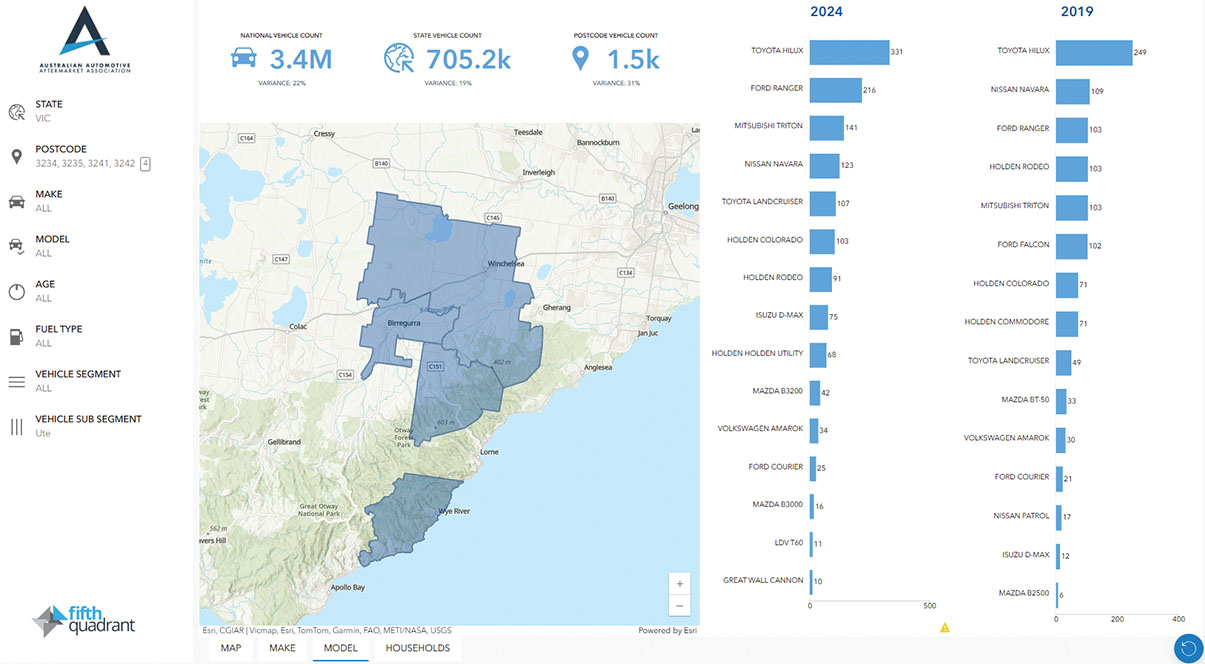The height and width of the screenshot is (664, 1205).
Task: Click the 2019 chart heading
Action: coord(1077,12)
